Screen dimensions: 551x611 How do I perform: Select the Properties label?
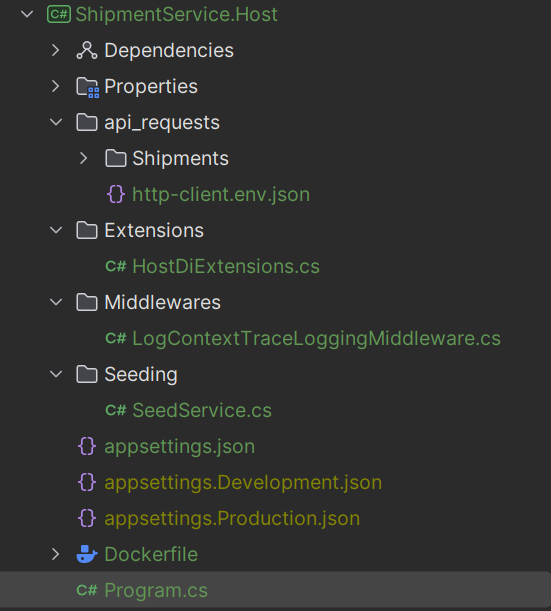pos(151,87)
